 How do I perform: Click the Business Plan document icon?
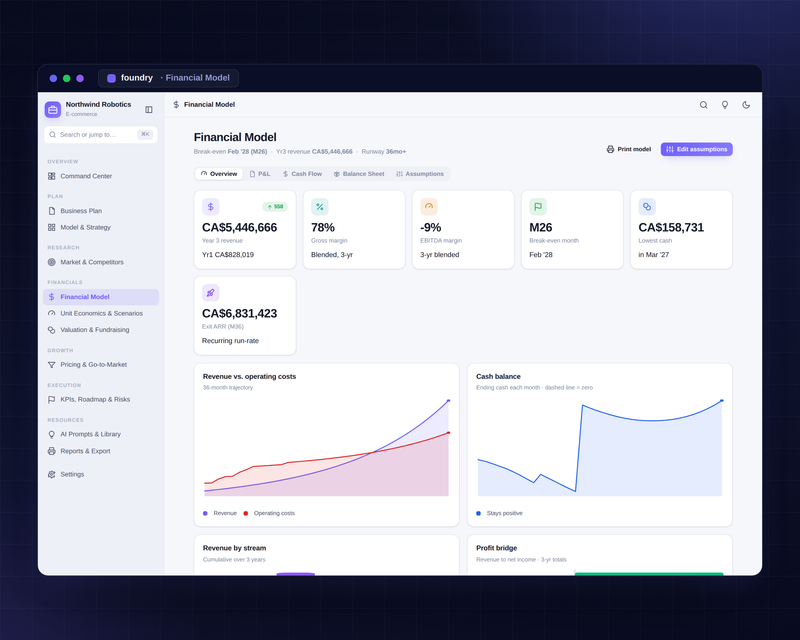(x=52, y=211)
